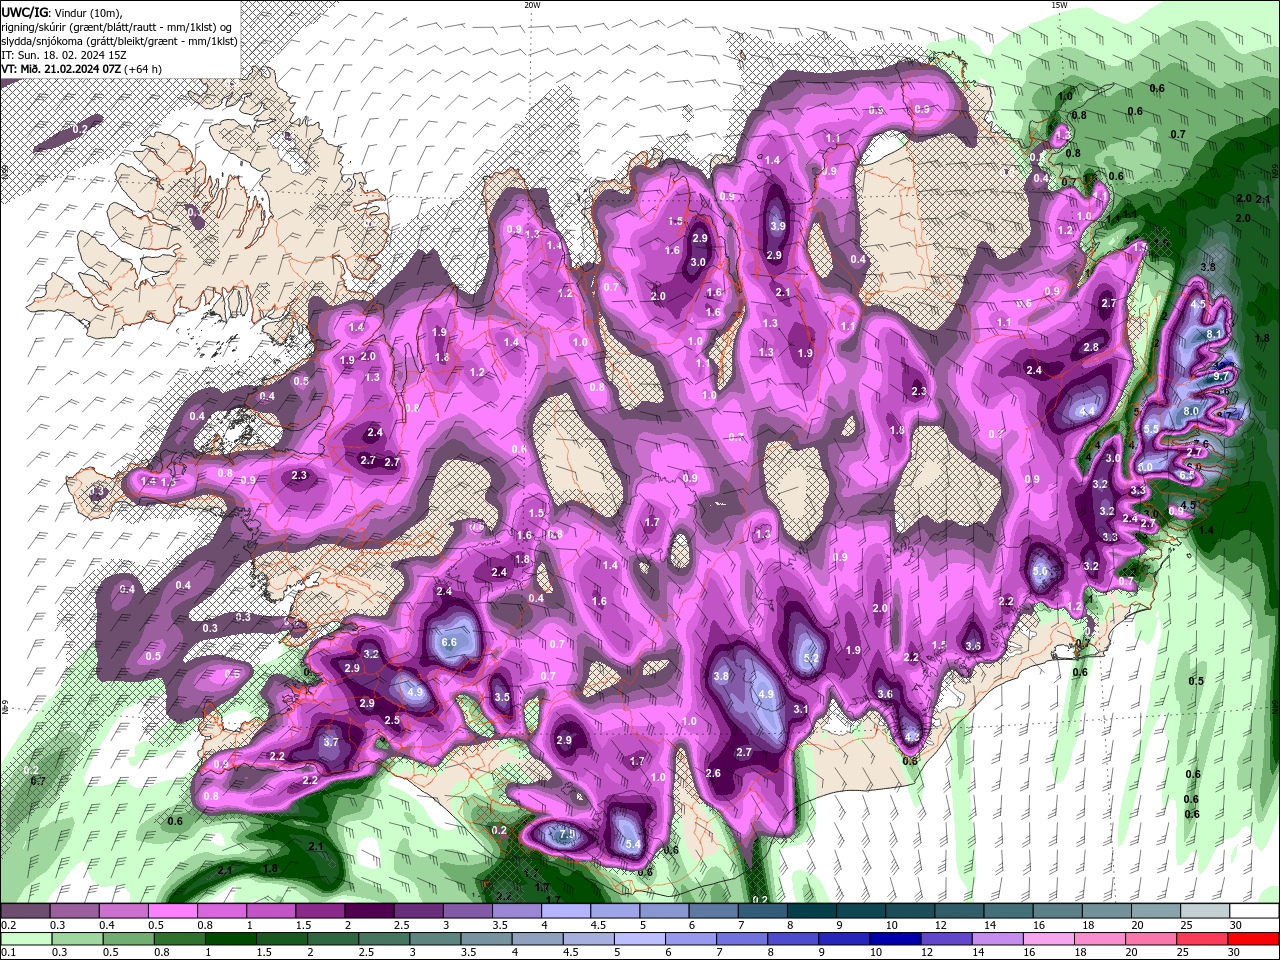Click the 'VT: Mið. 21.02.2024 07Z (+64 h)' line
Image resolution: width=1280 pixels, height=960 pixels.
click(83, 69)
